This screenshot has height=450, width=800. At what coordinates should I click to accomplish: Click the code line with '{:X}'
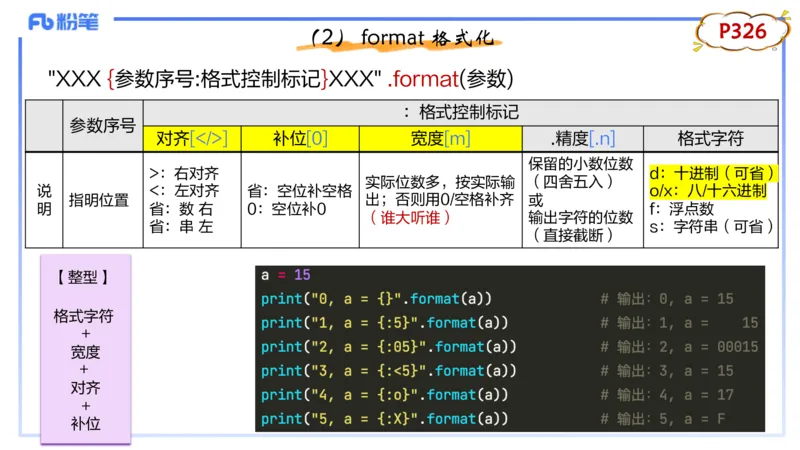(384, 418)
